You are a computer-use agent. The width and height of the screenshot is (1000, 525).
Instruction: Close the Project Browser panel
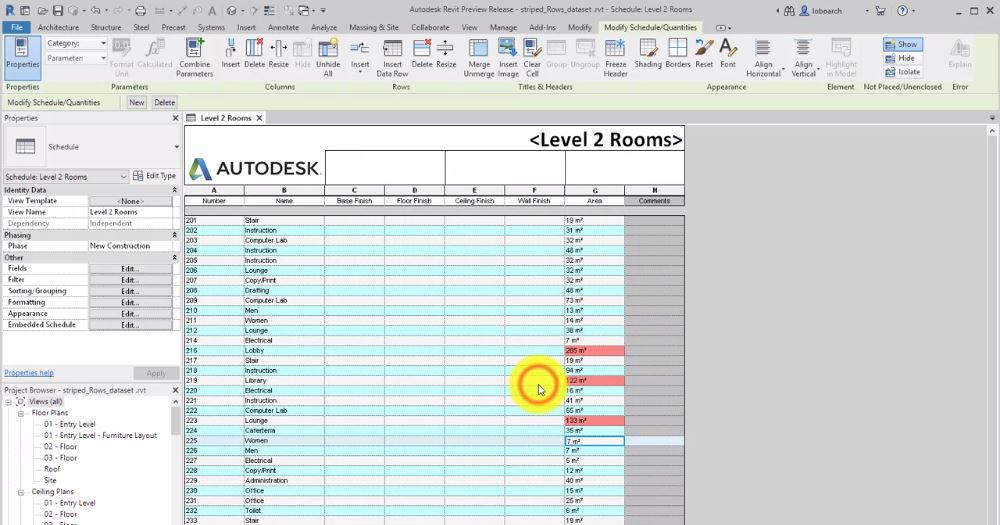pyautogui.click(x=175, y=390)
